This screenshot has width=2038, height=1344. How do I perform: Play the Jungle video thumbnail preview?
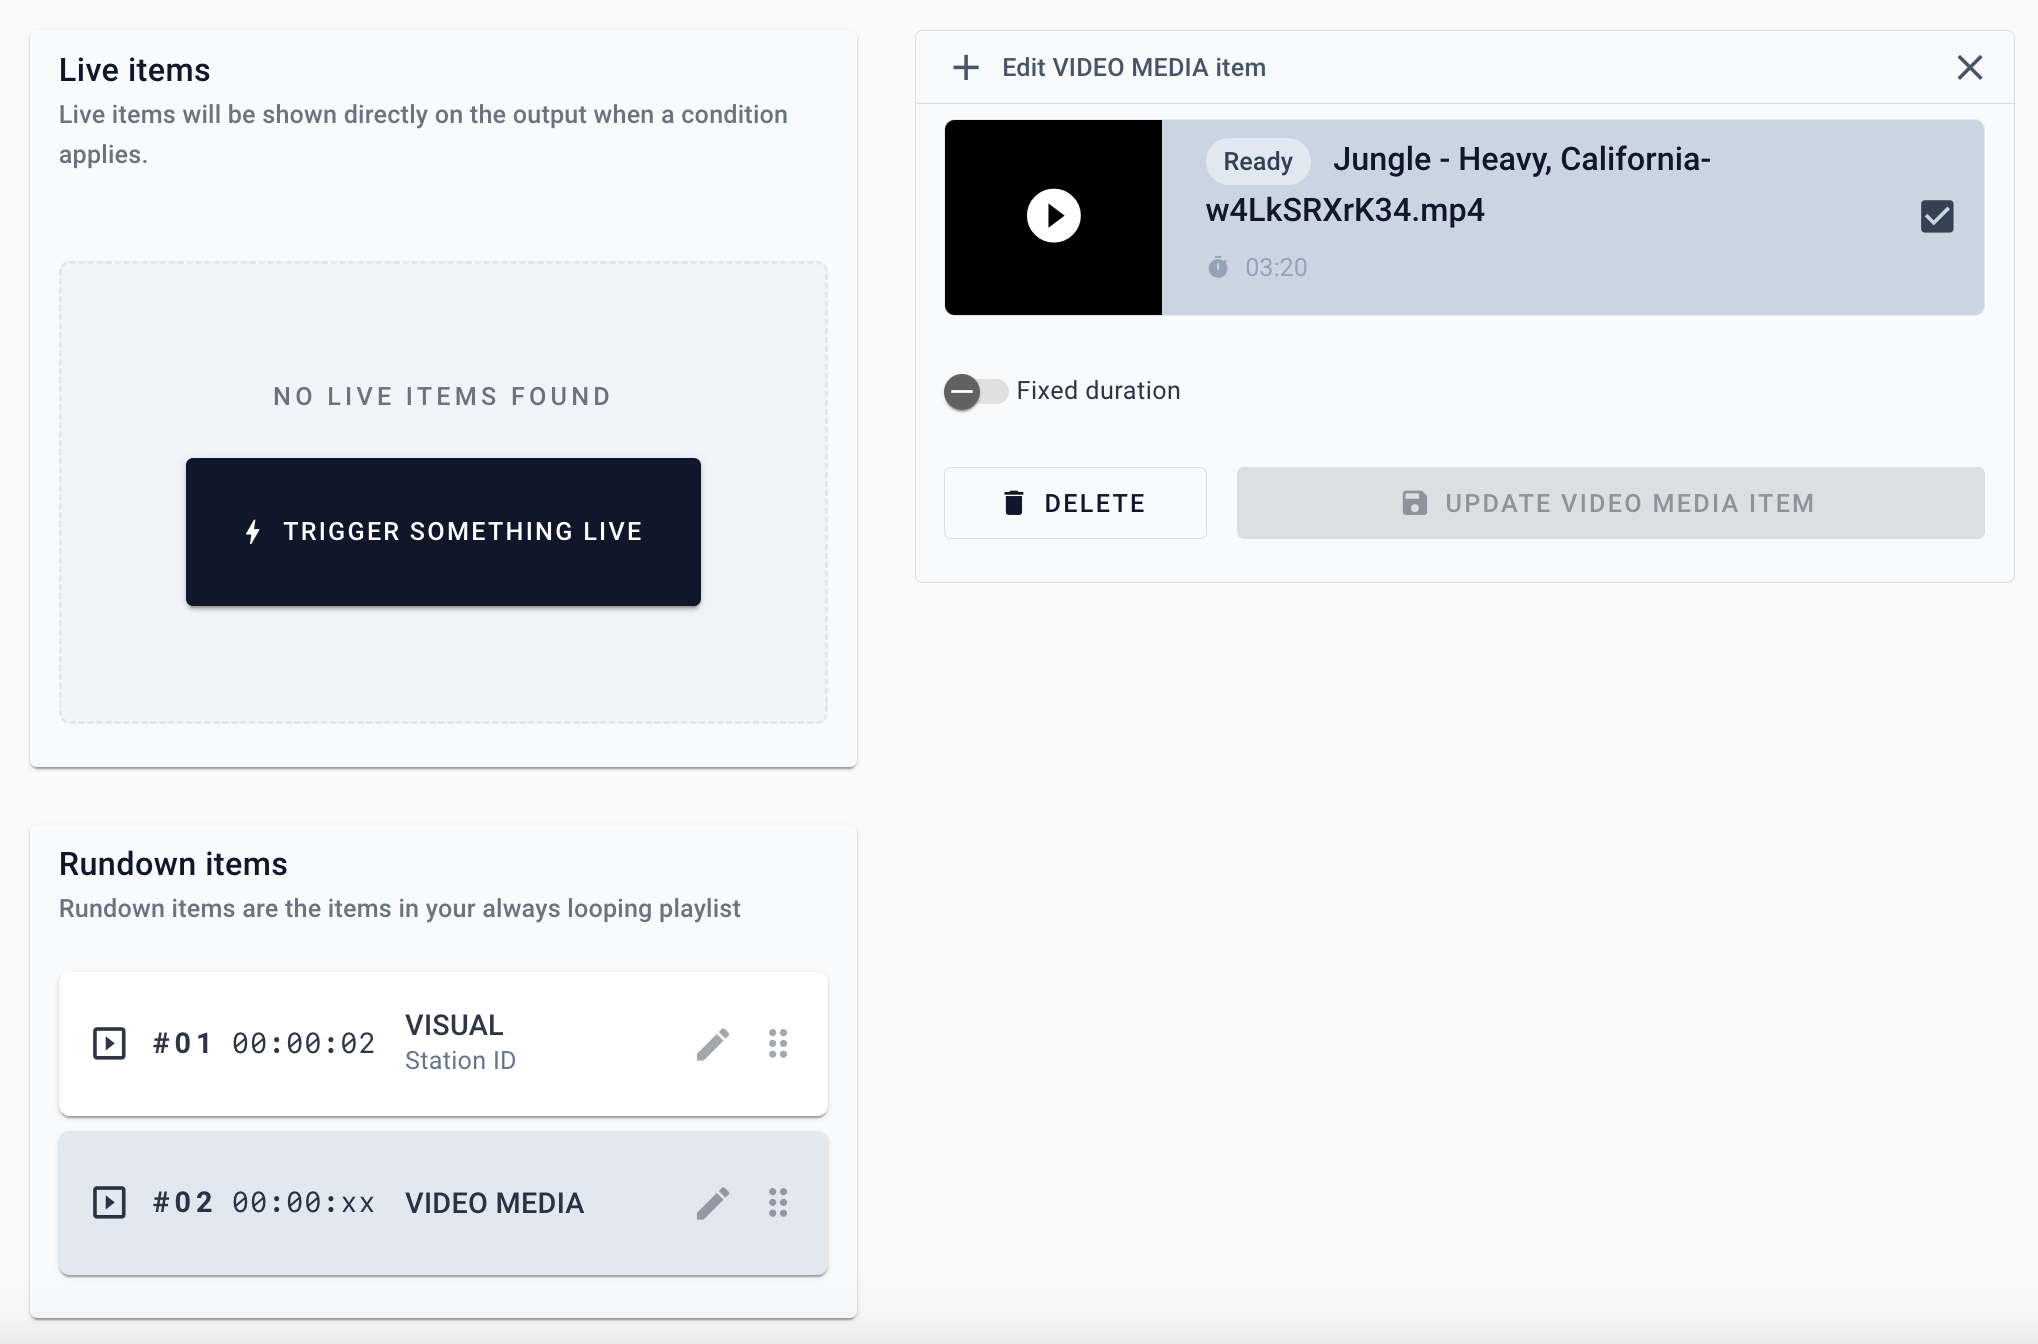tap(1054, 216)
